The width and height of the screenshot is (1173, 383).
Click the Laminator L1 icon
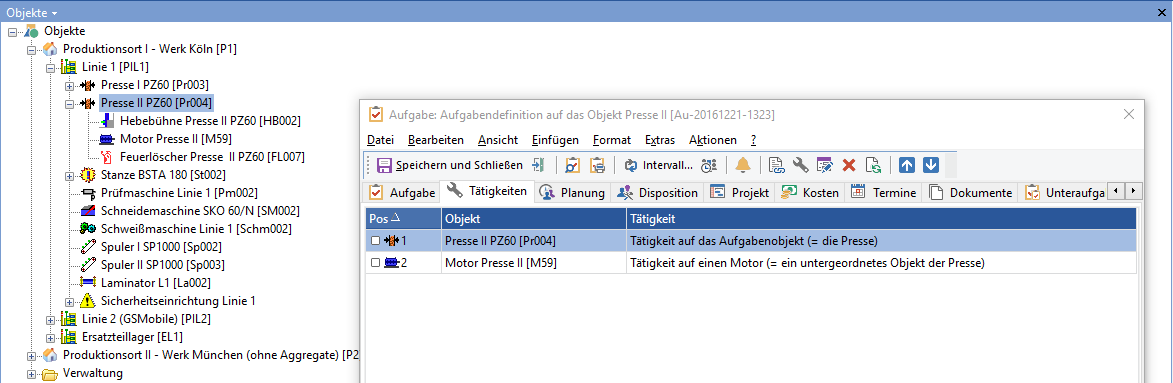88,283
